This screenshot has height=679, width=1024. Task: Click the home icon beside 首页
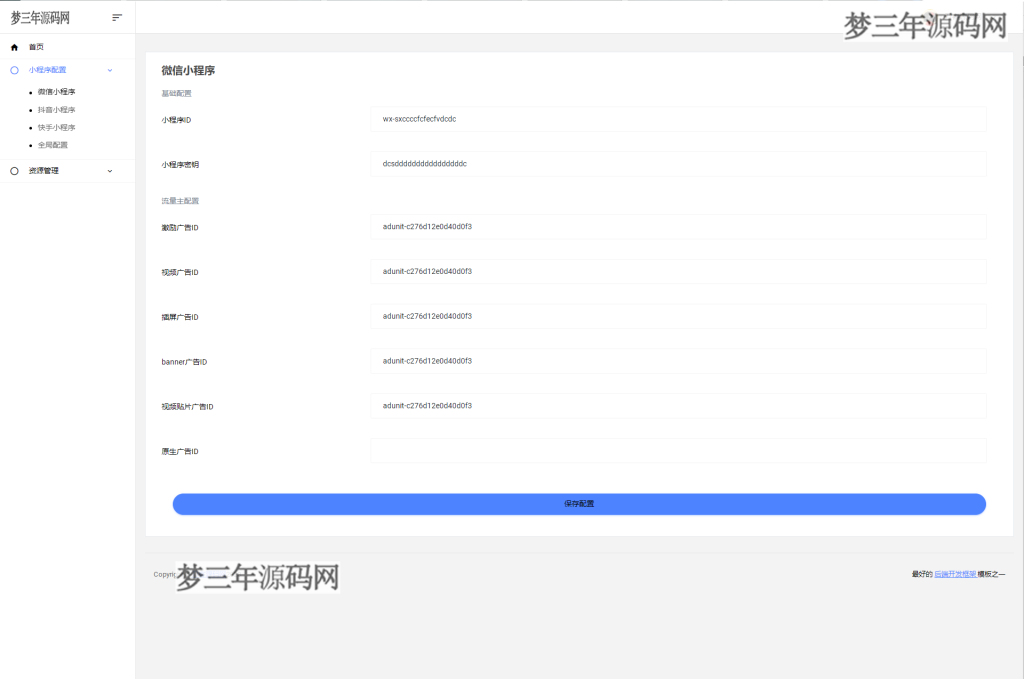pos(14,47)
